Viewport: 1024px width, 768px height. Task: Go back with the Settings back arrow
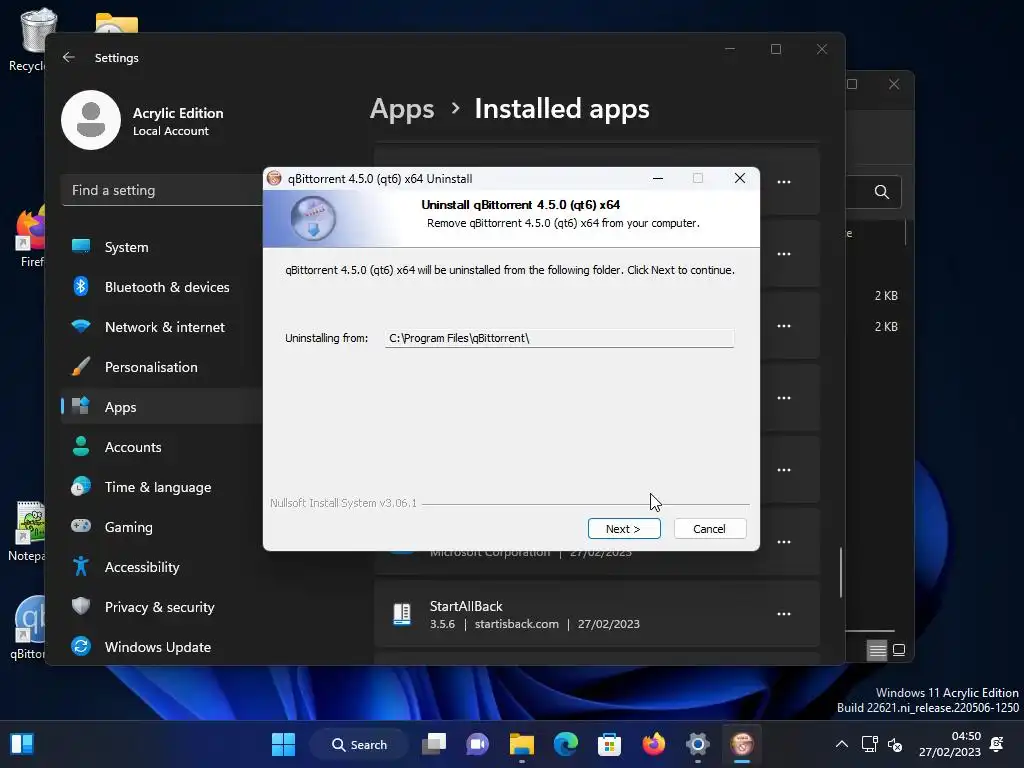(69, 57)
